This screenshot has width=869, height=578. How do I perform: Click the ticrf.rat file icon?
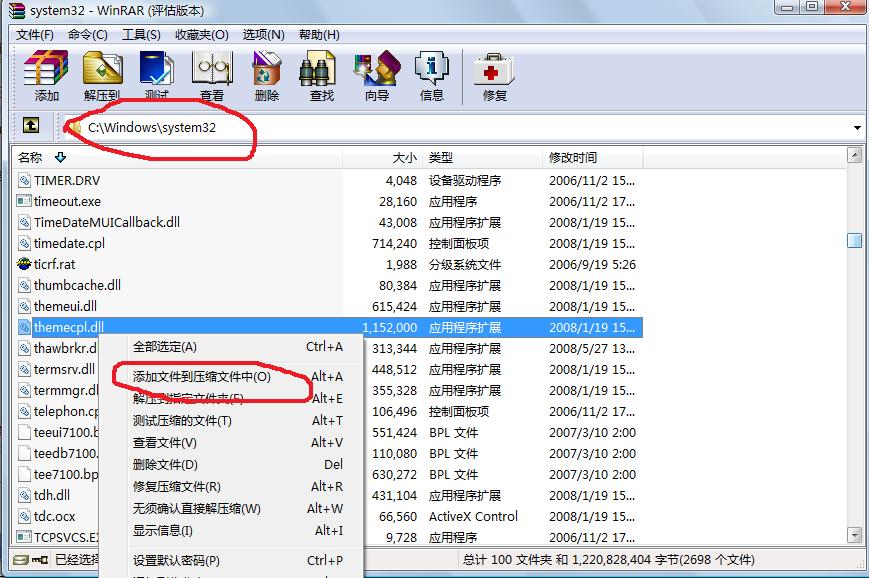point(24,264)
